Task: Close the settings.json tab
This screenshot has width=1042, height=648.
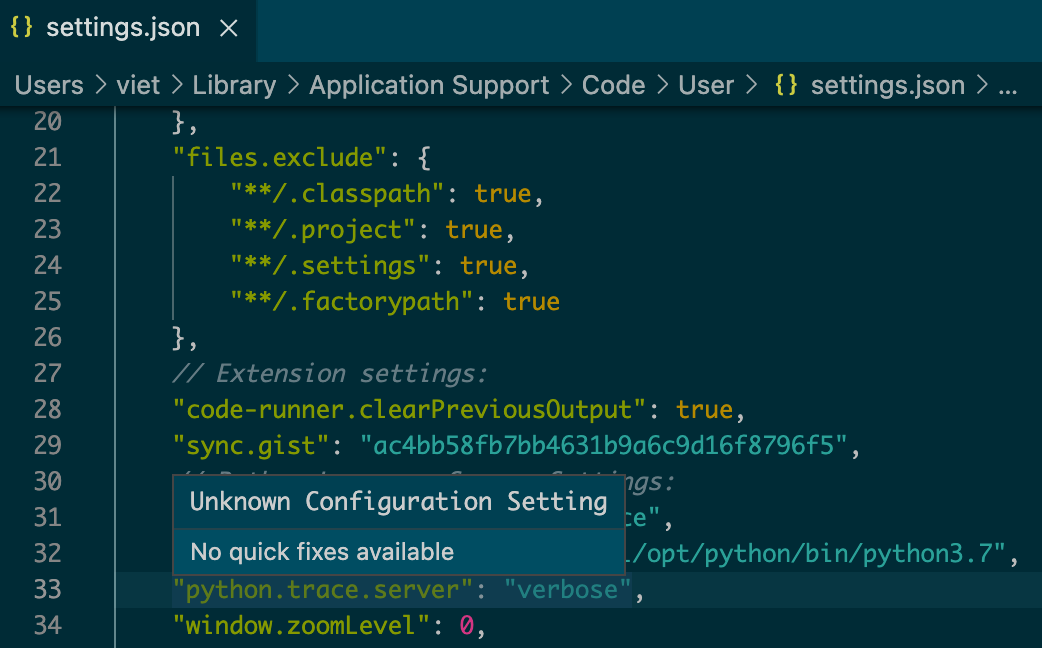Action: point(228,28)
